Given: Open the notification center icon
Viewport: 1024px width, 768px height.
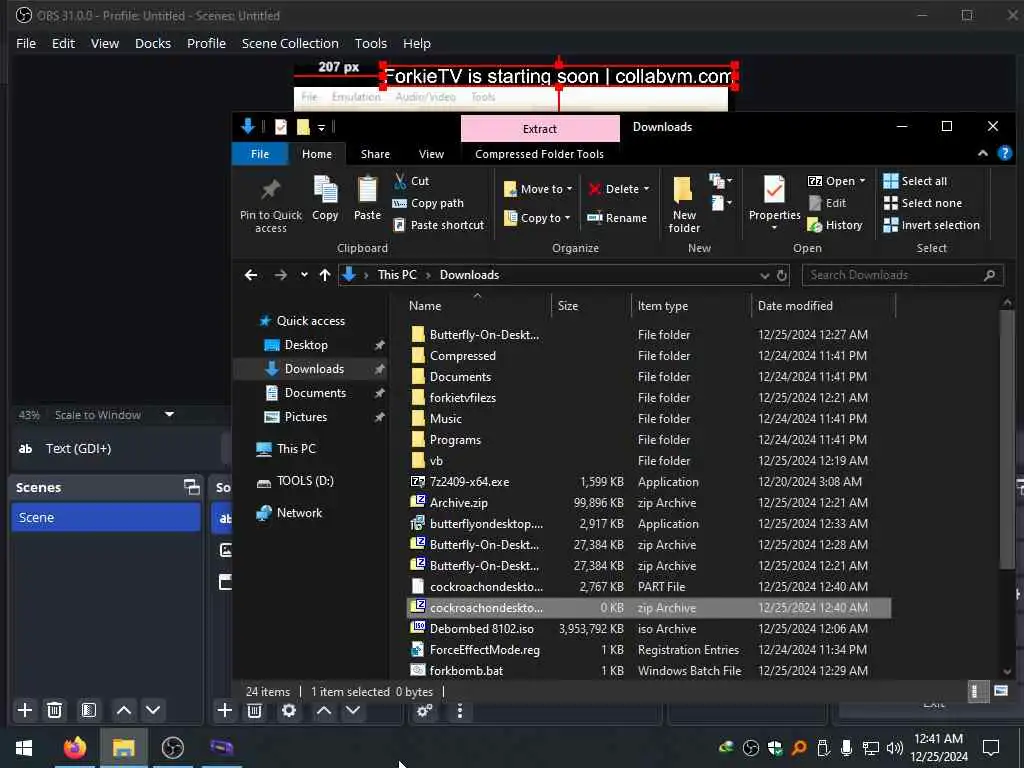Looking at the screenshot, I should (991, 748).
